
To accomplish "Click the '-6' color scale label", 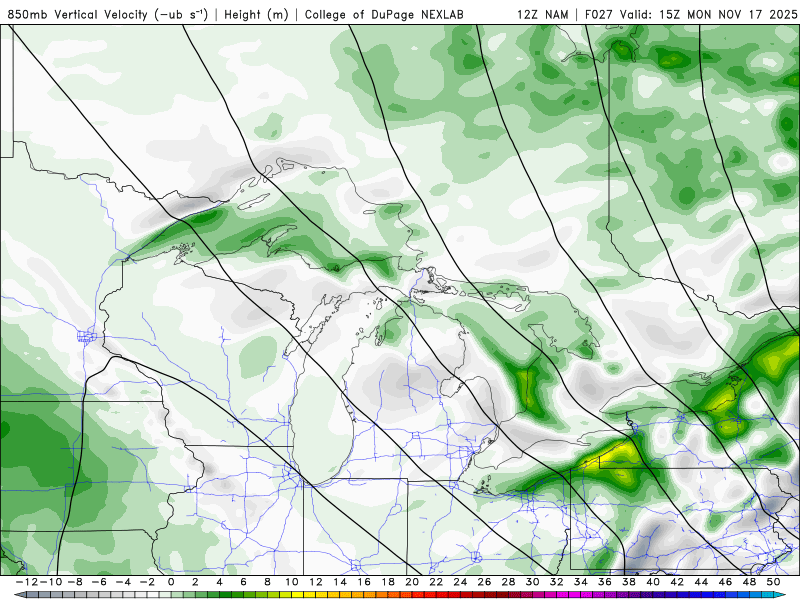I will pos(98,582).
